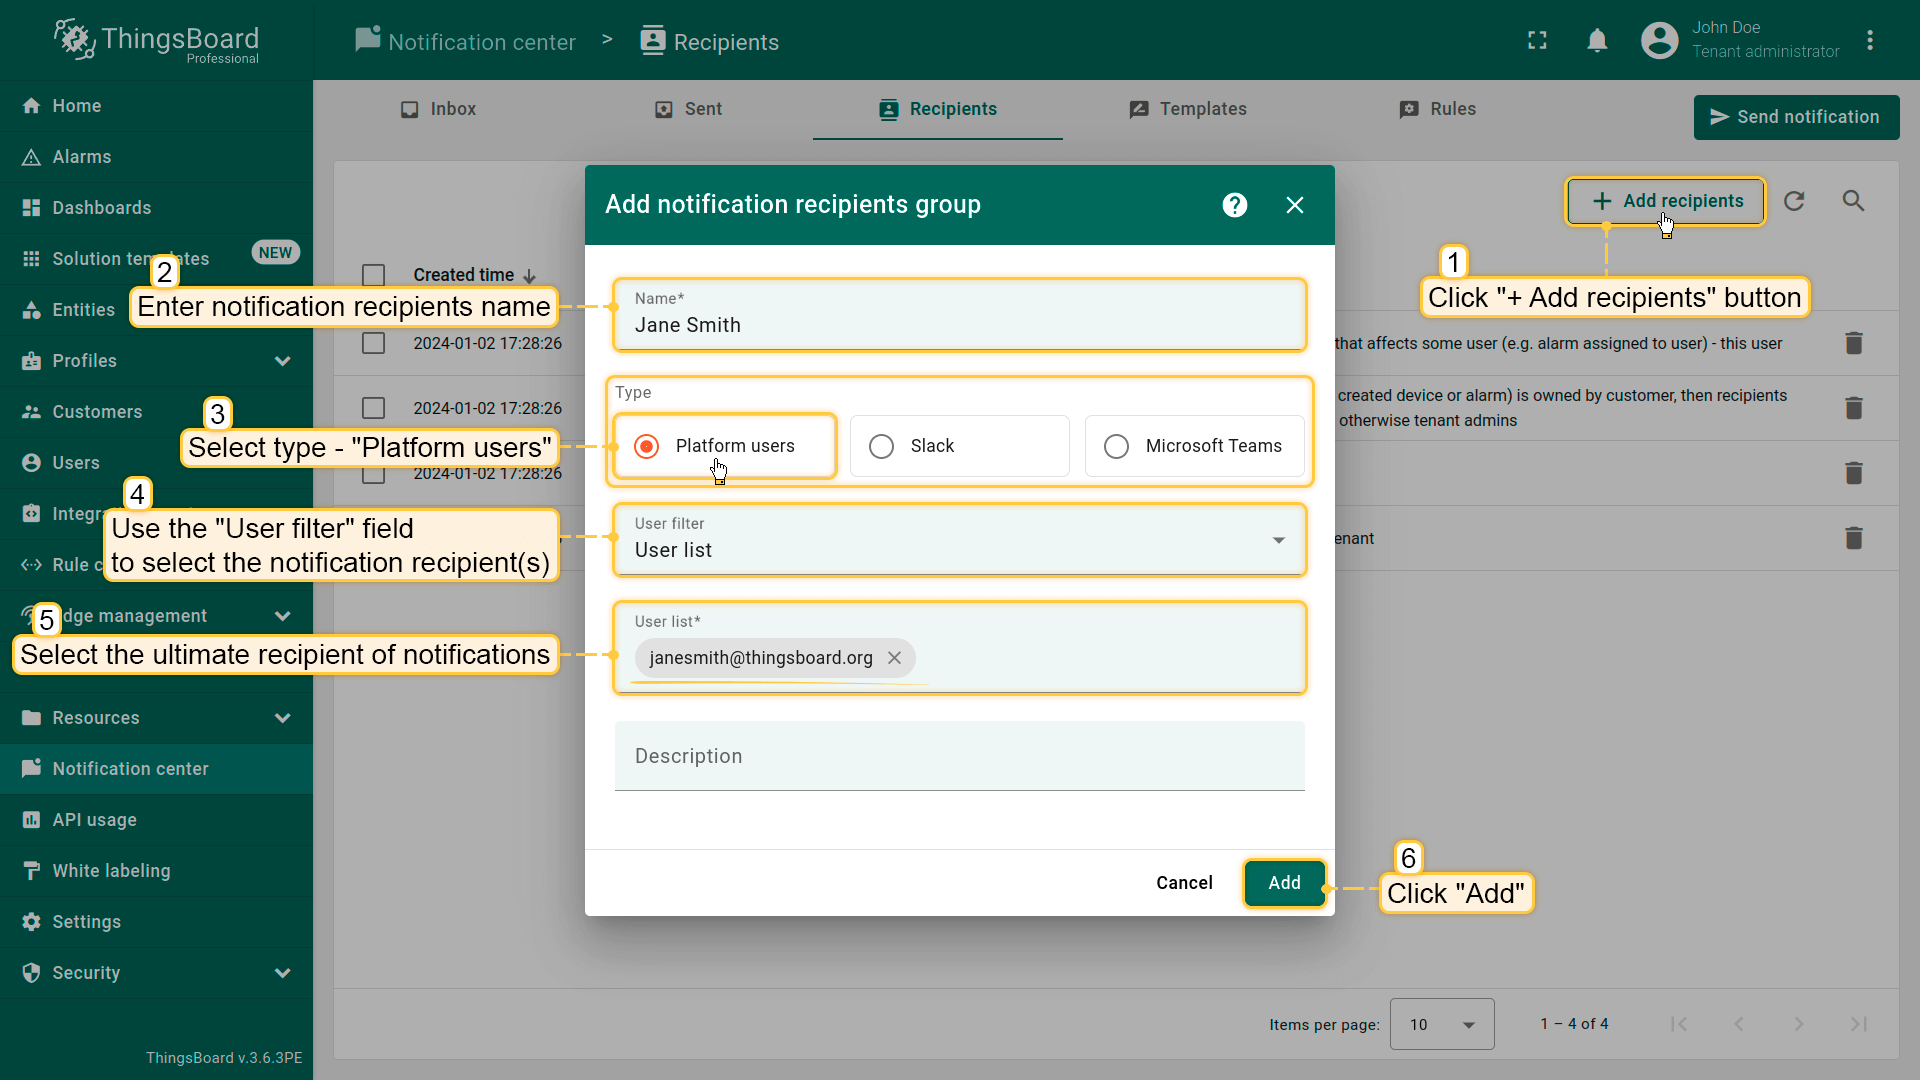The image size is (1920, 1080).
Task: Click the help question mark icon in dialog
Action: tap(1235, 205)
